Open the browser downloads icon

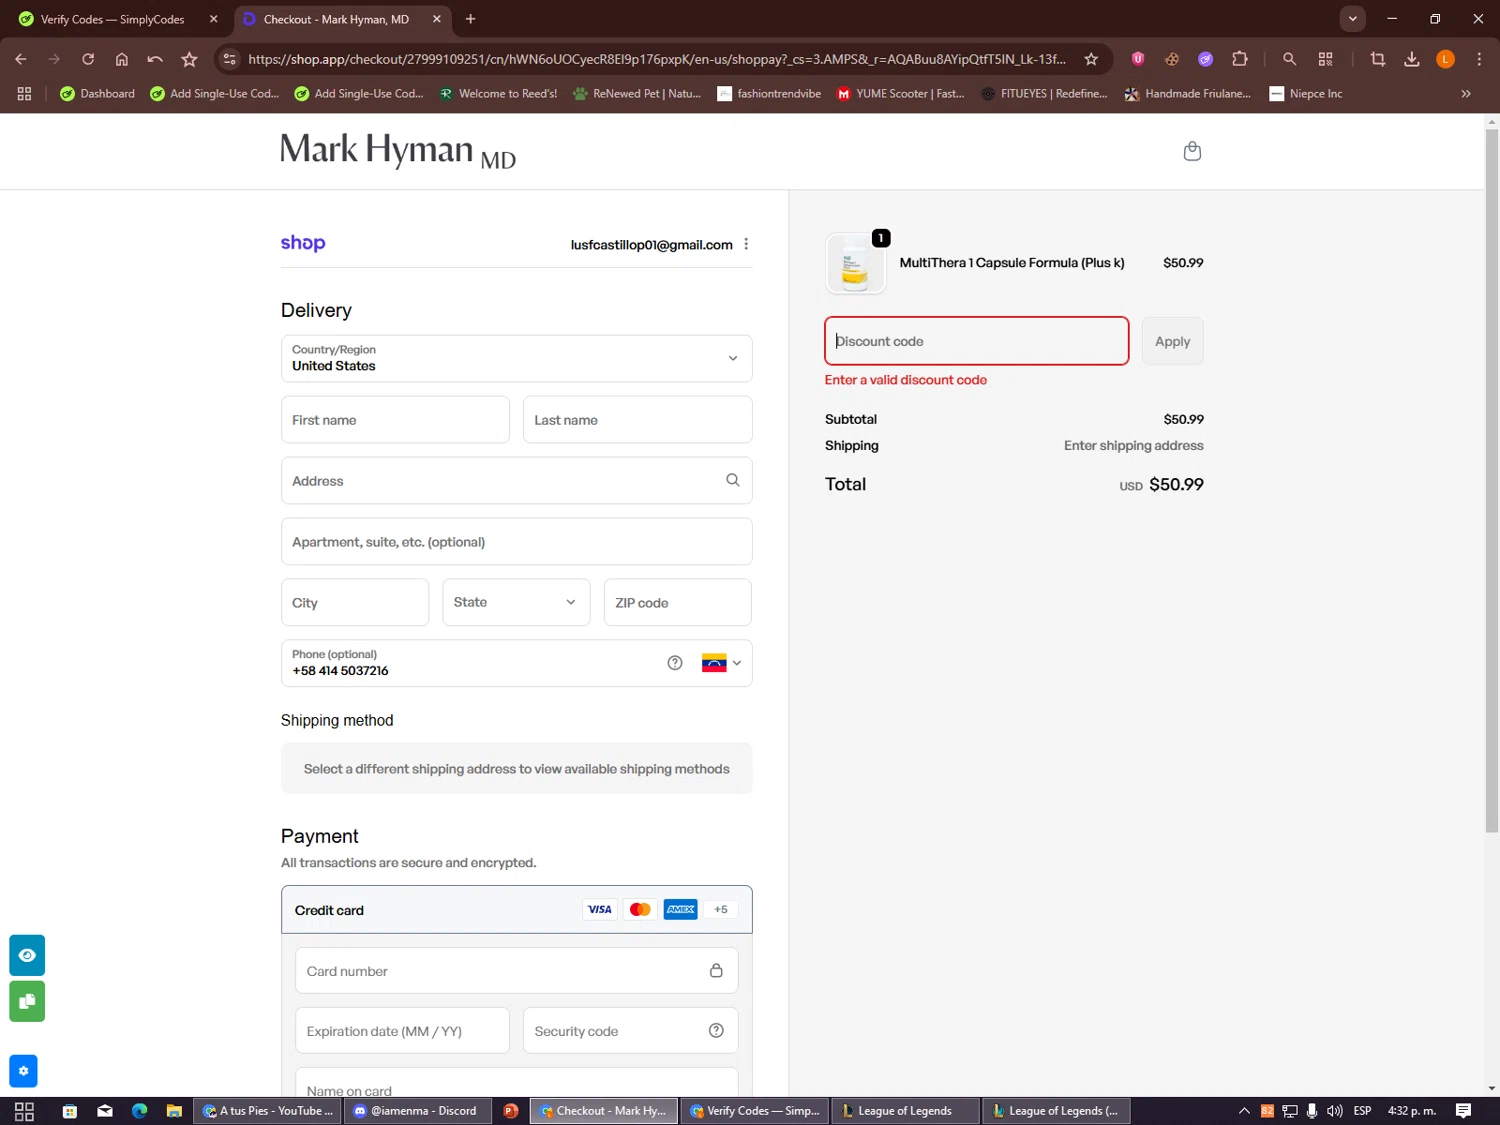pos(1412,59)
